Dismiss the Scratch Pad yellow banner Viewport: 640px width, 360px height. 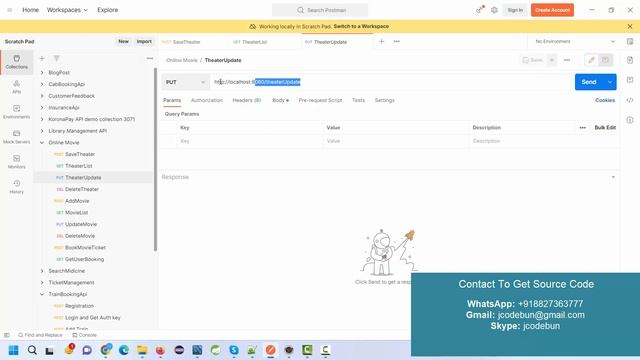[630, 26]
